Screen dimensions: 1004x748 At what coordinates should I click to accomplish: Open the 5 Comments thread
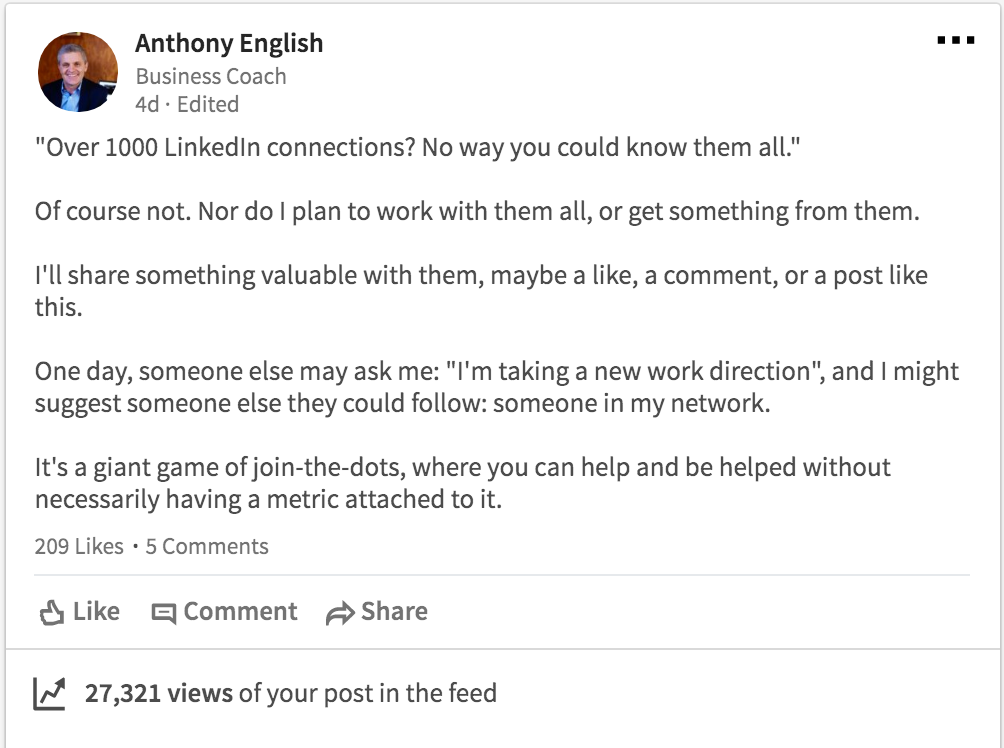207,547
